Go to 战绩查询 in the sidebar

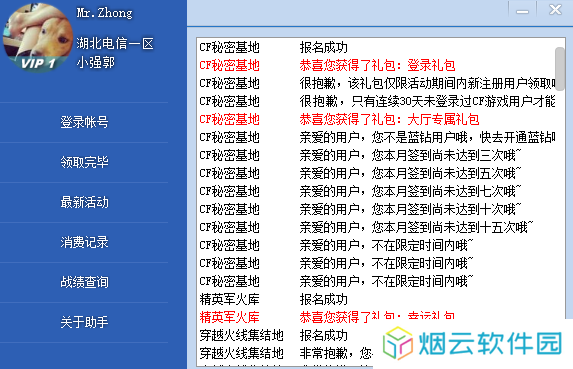pyautogui.click(x=84, y=282)
